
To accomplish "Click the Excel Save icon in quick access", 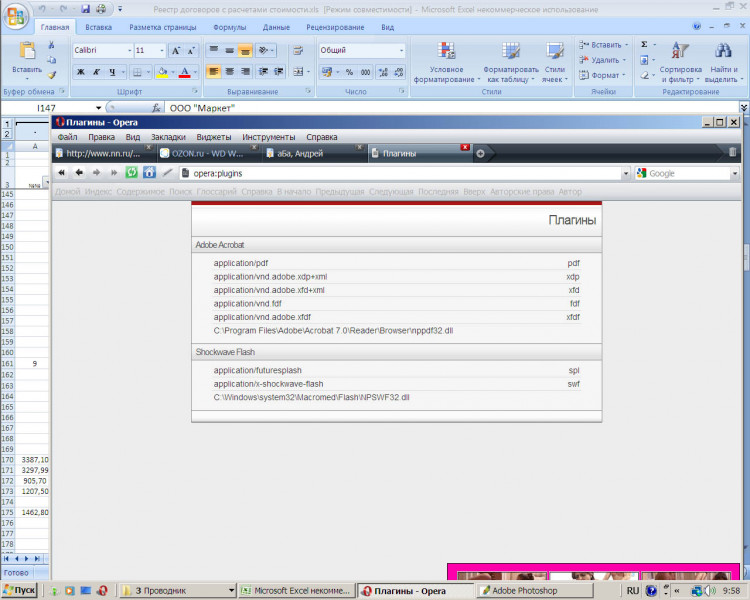I will [86, 9].
